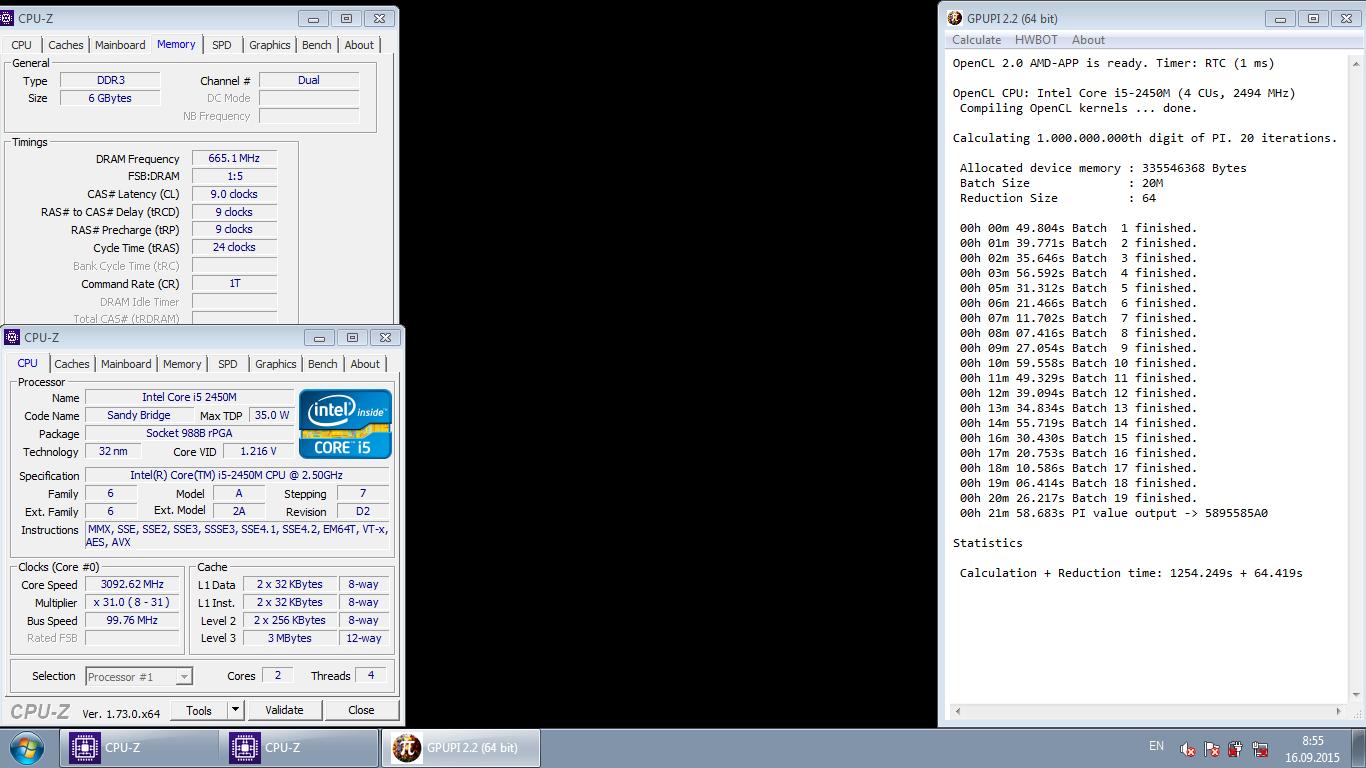Click the DRAM Frequency 665.1 MHz field
The width and height of the screenshot is (1366, 768).
234,158
